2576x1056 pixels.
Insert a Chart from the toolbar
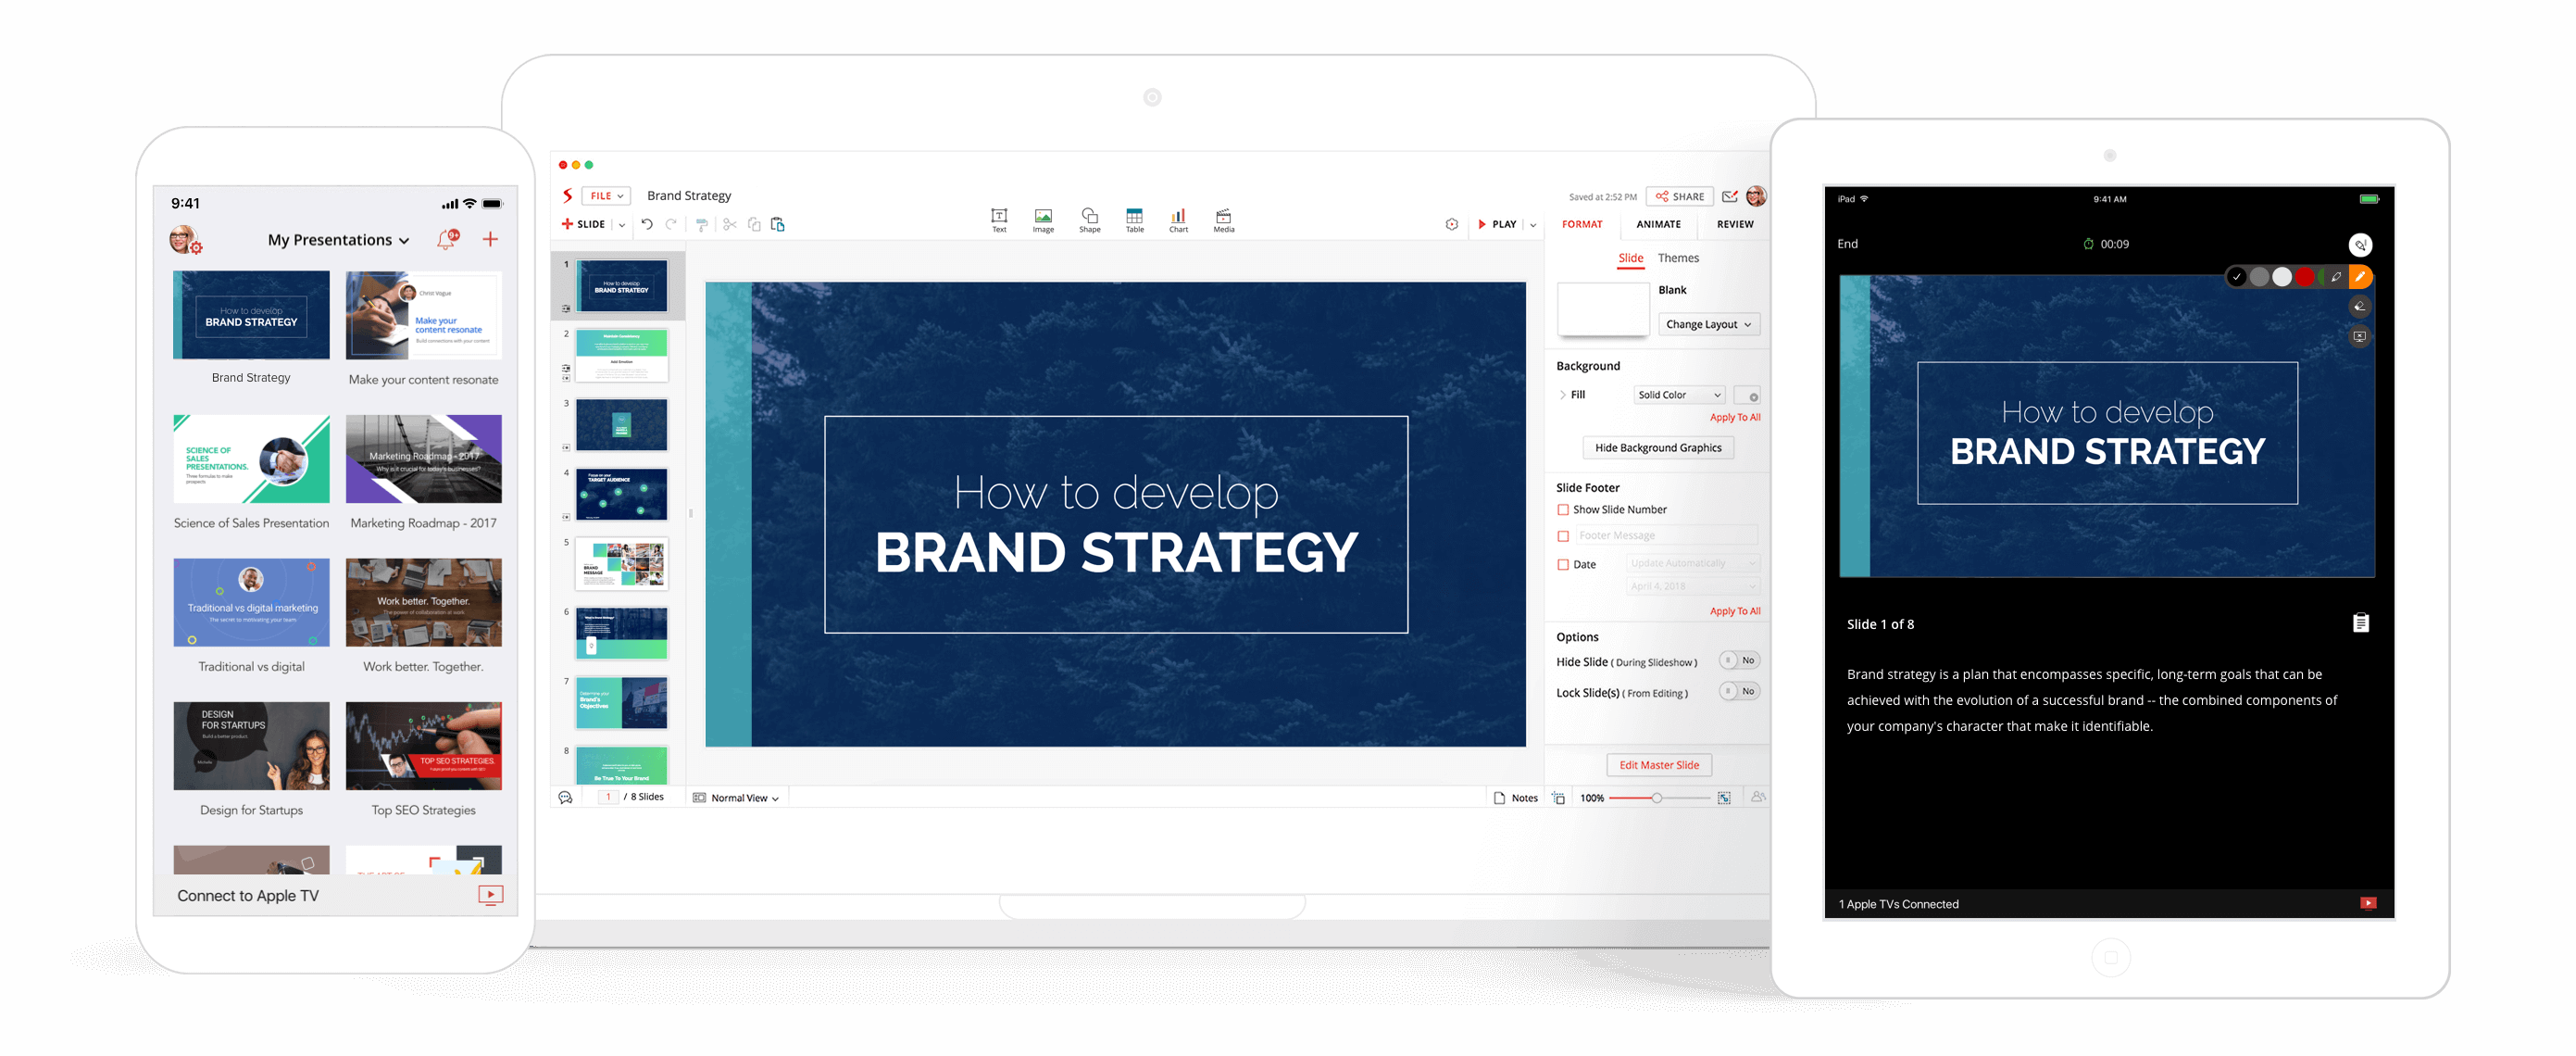(x=1178, y=219)
